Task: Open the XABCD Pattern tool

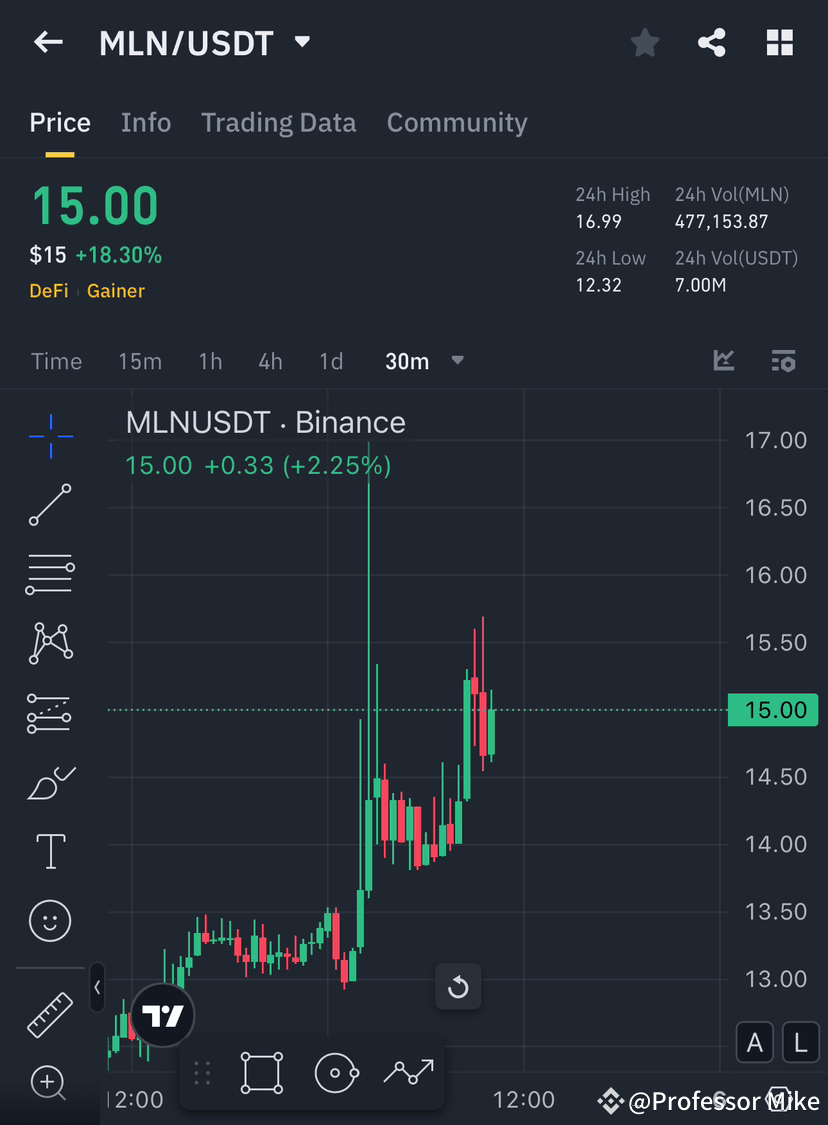Action: 50,643
